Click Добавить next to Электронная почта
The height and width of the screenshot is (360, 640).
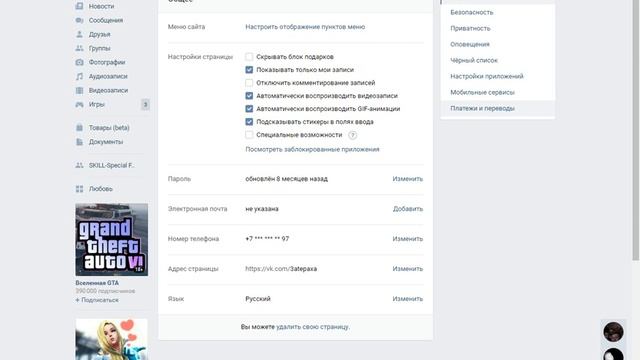pos(408,209)
